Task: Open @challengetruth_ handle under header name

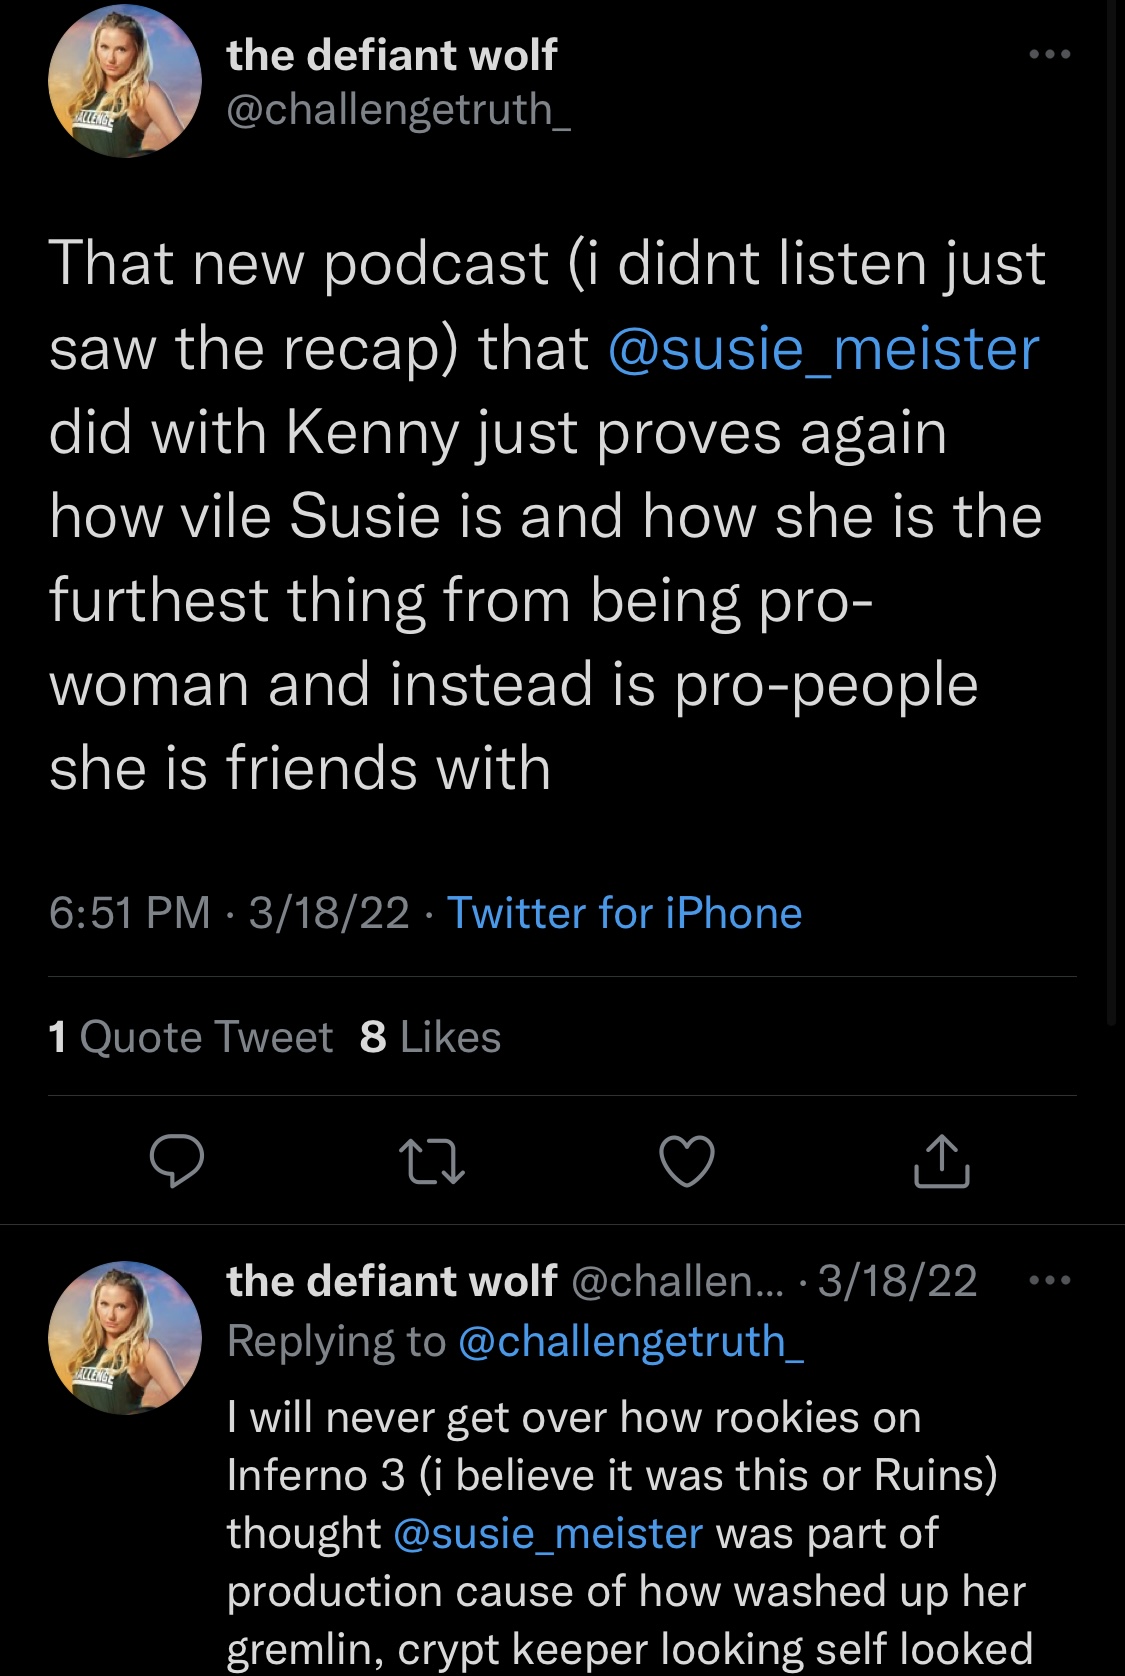Action: pos(399,109)
